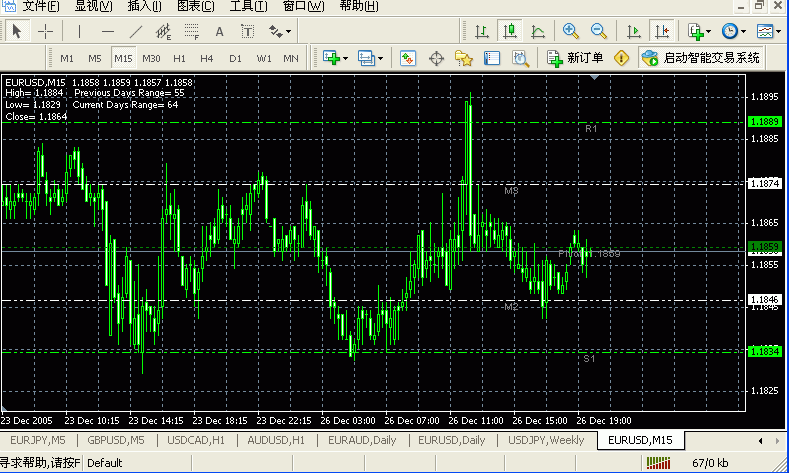Switch to the EURUSD,Daily chart tab

coord(451,440)
